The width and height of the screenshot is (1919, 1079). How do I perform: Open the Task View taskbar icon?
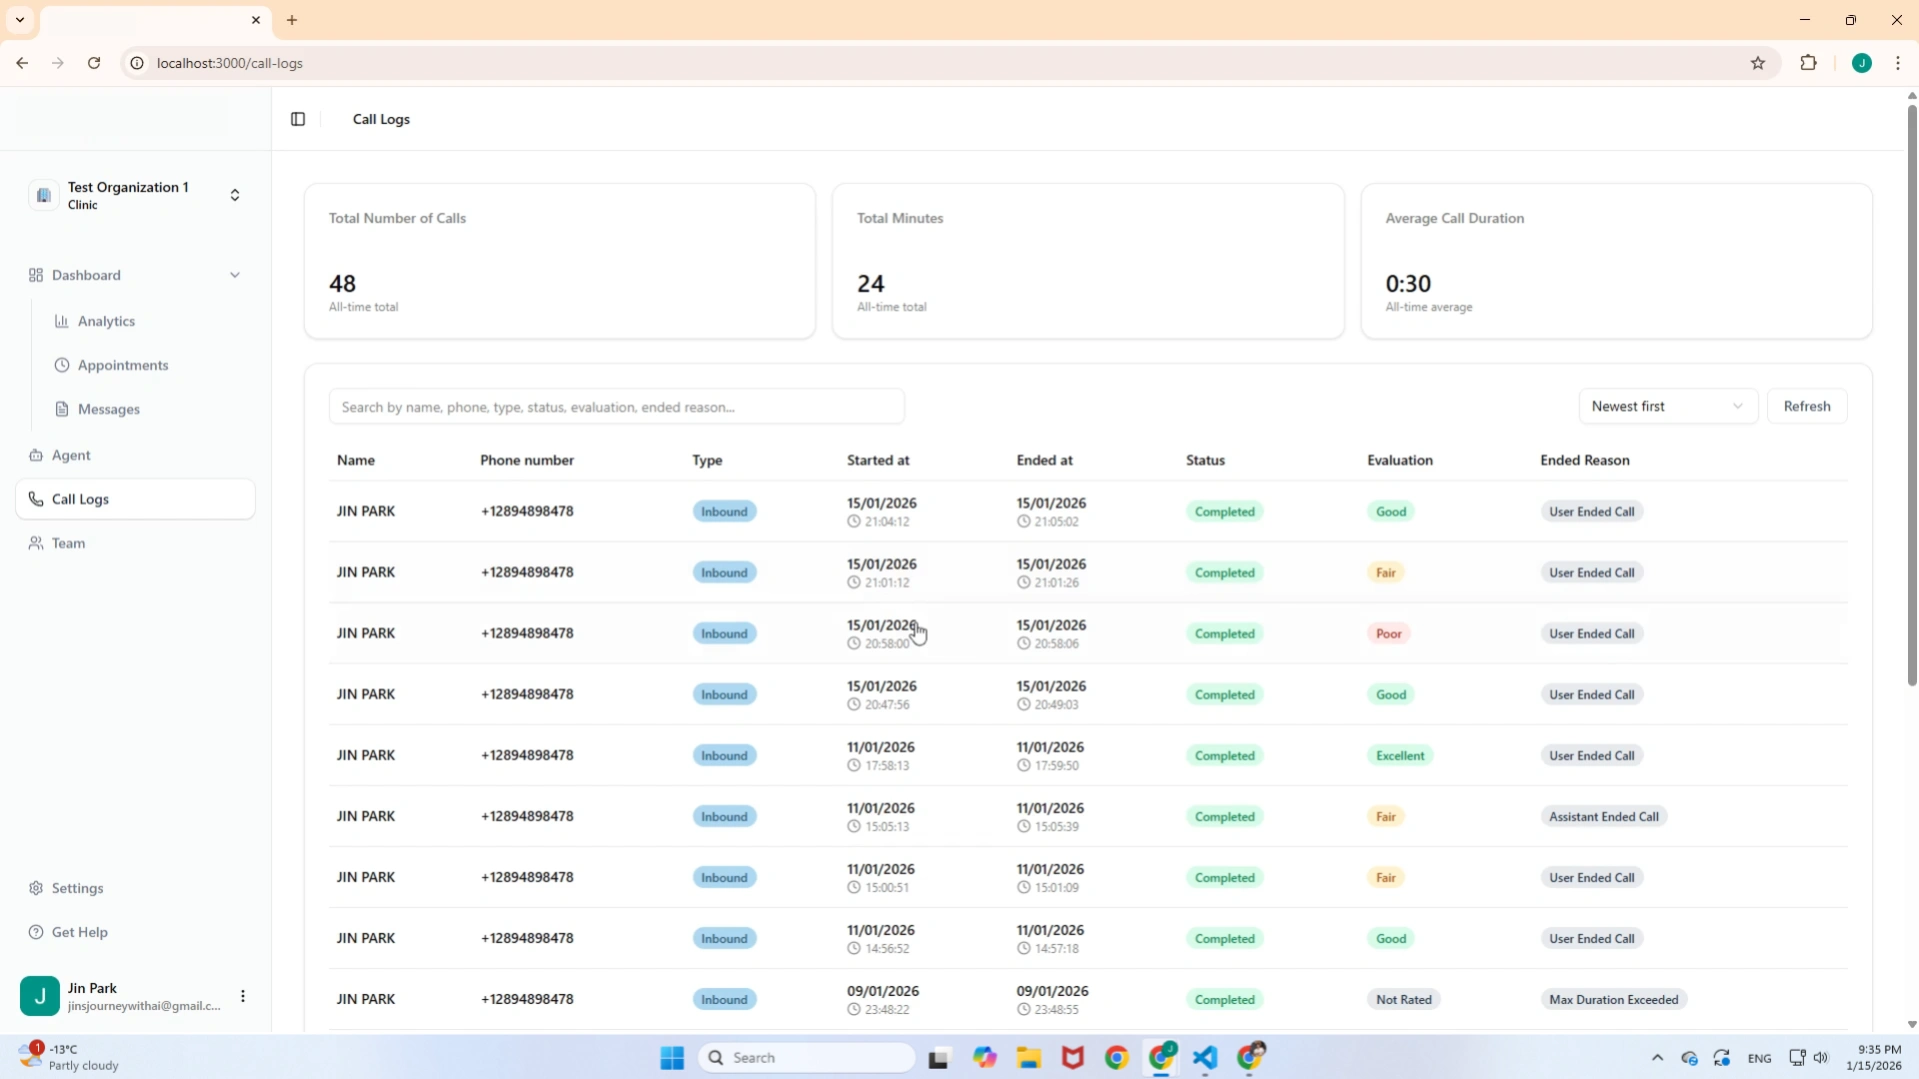(x=938, y=1057)
